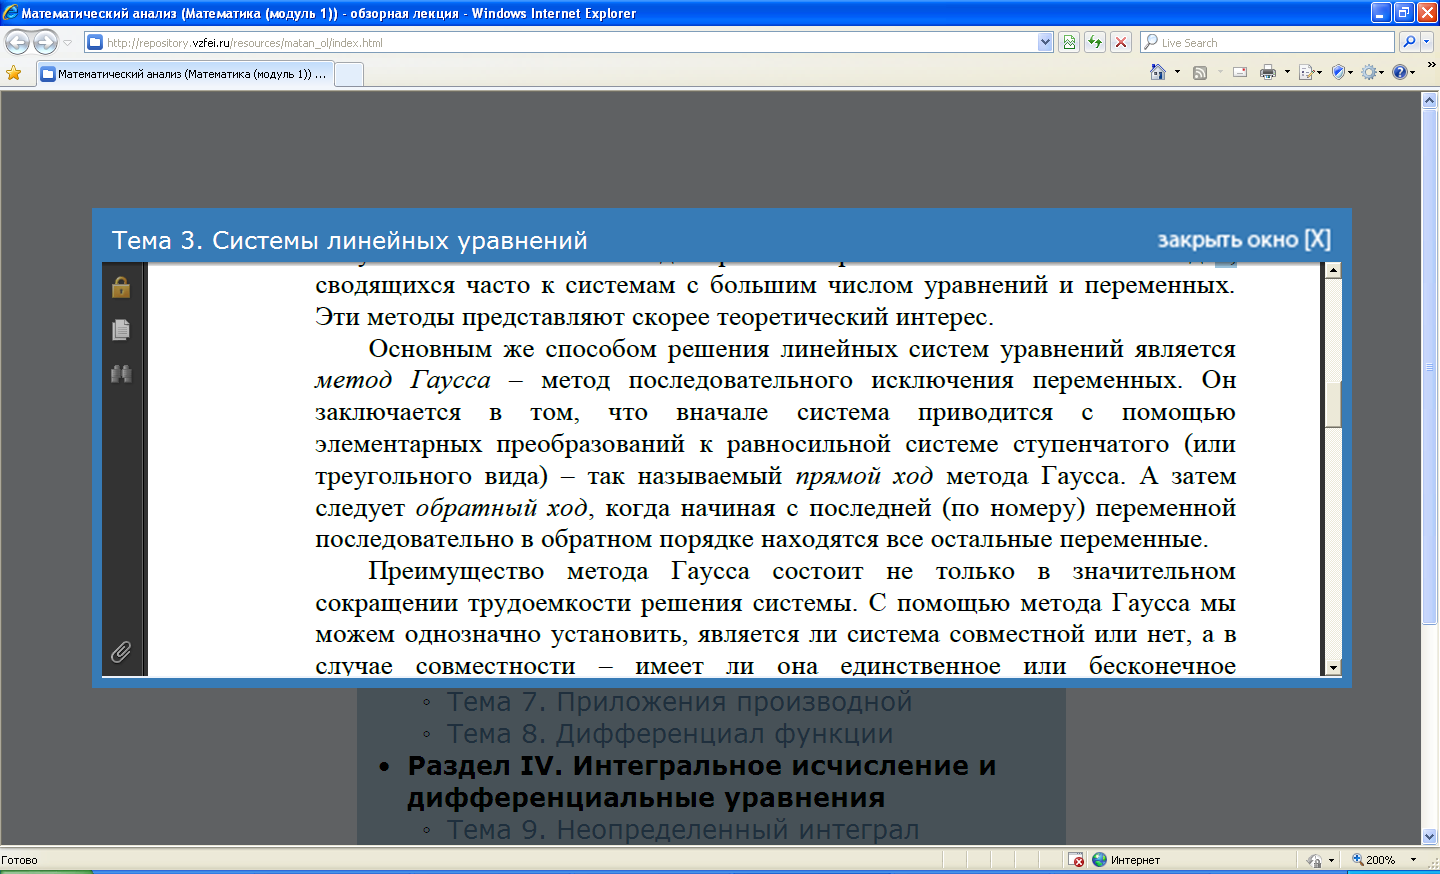Print the page with printer icon
This screenshot has width=1440, height=874.
(x=1268, y=72)
